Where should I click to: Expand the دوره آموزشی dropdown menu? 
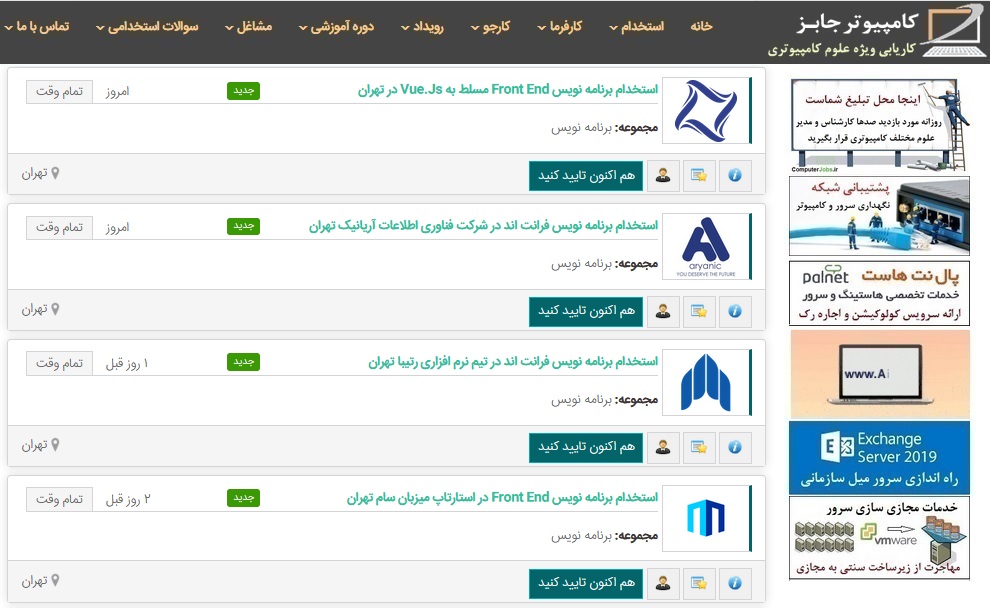[336, 27]
